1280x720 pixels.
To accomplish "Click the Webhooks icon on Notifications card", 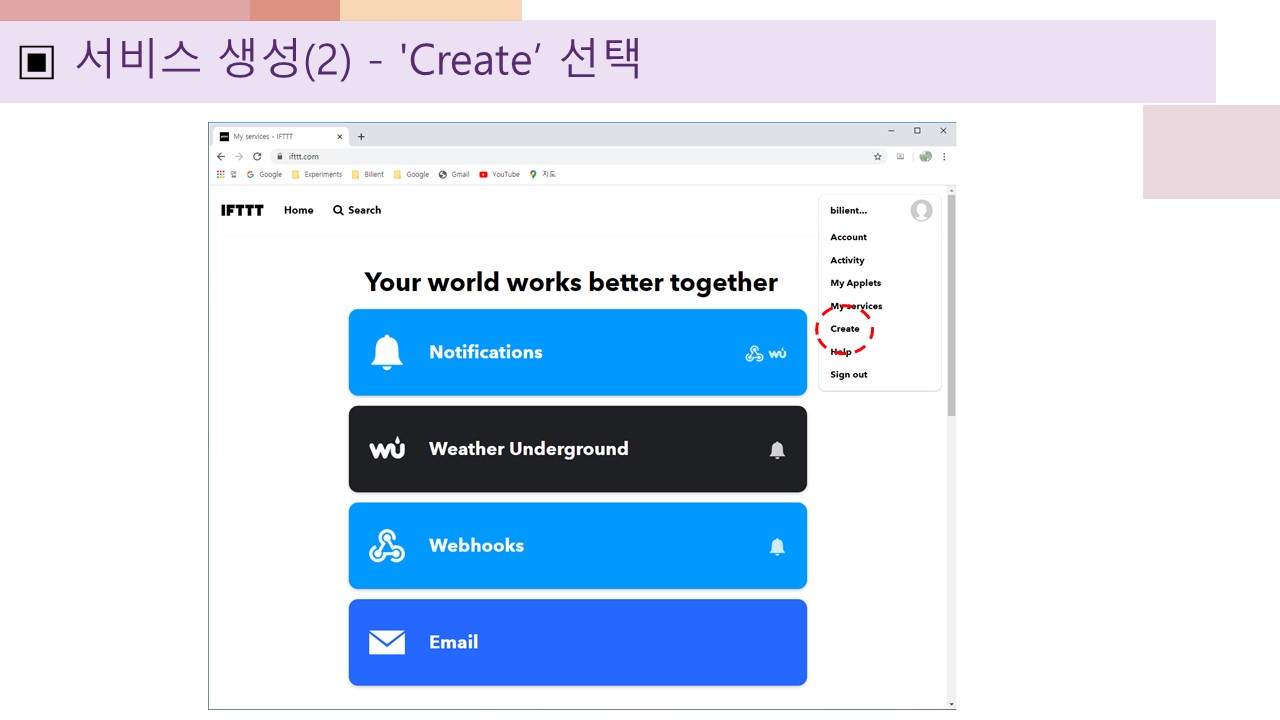I will (755, 353).
